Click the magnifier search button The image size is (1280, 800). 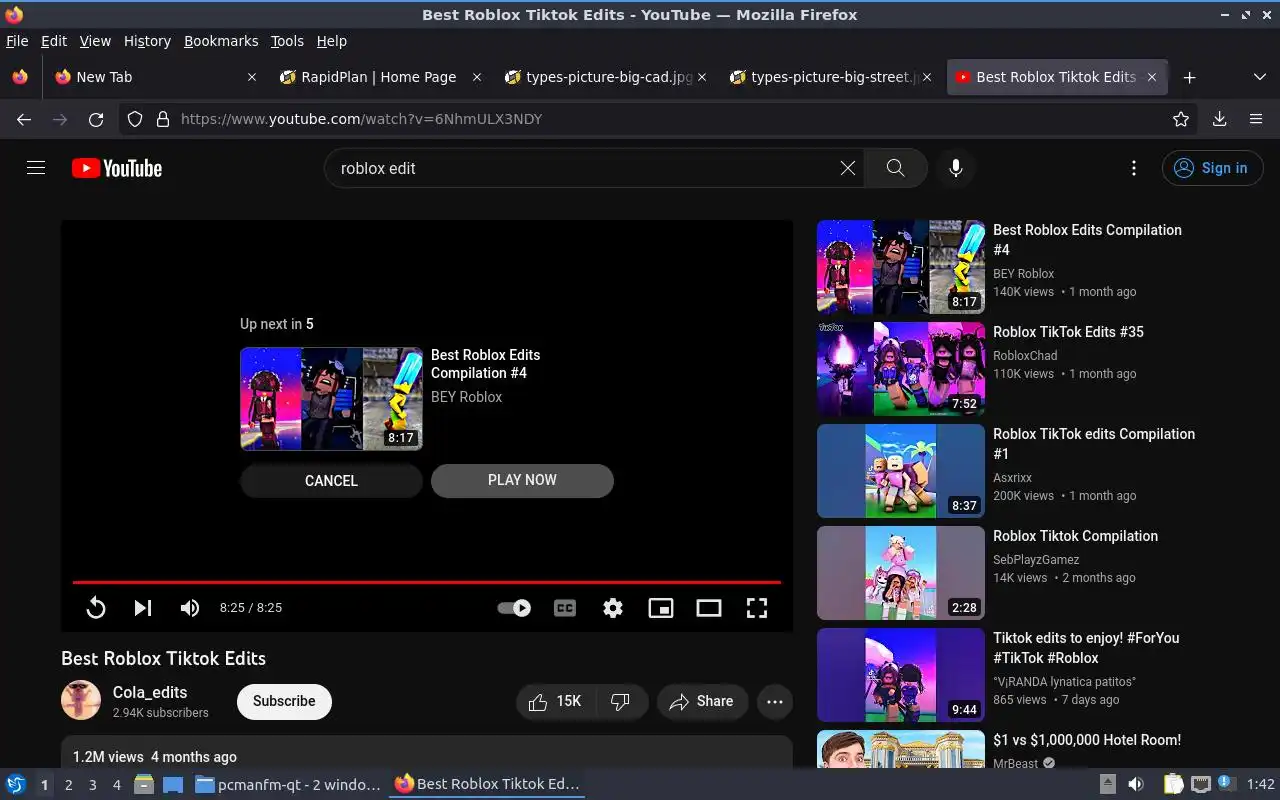[895, 168]
